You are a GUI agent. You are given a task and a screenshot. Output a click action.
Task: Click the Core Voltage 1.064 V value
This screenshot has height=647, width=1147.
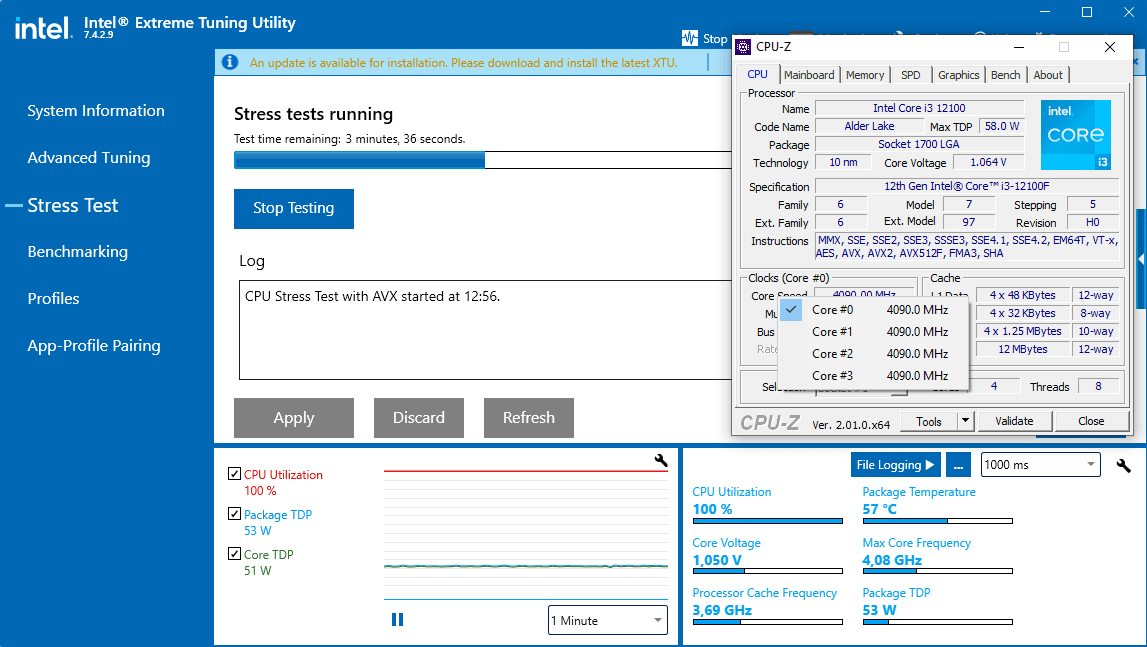pos(988,162)
